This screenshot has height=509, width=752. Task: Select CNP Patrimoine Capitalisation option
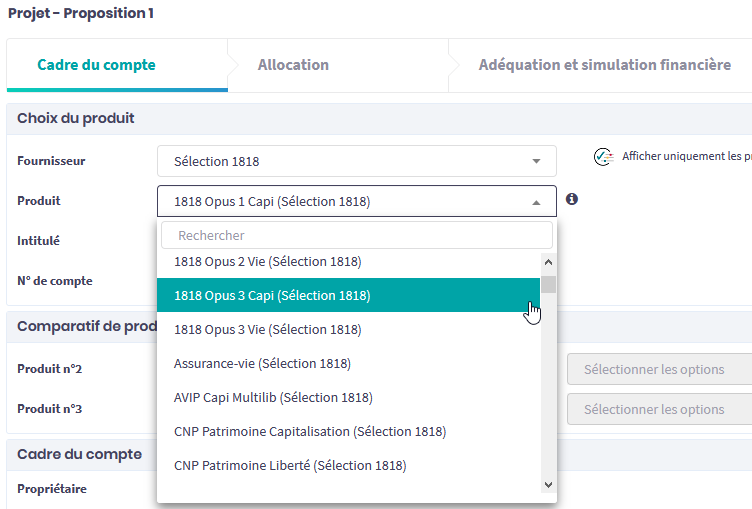click(310, 431)
